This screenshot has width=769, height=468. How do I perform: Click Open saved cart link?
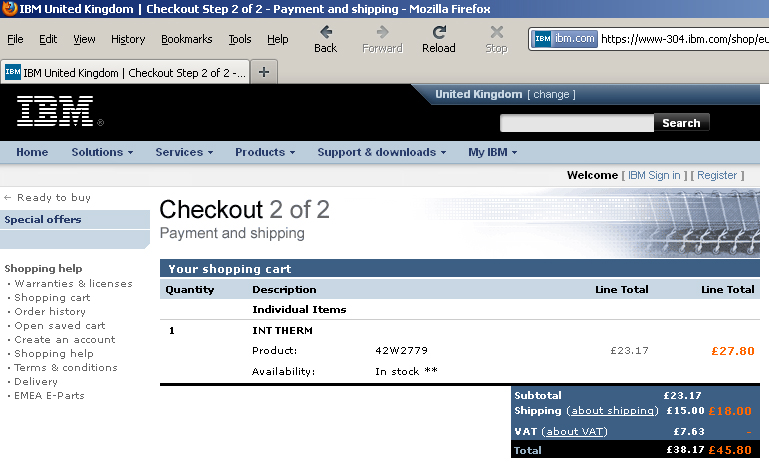tap(60, 326)
